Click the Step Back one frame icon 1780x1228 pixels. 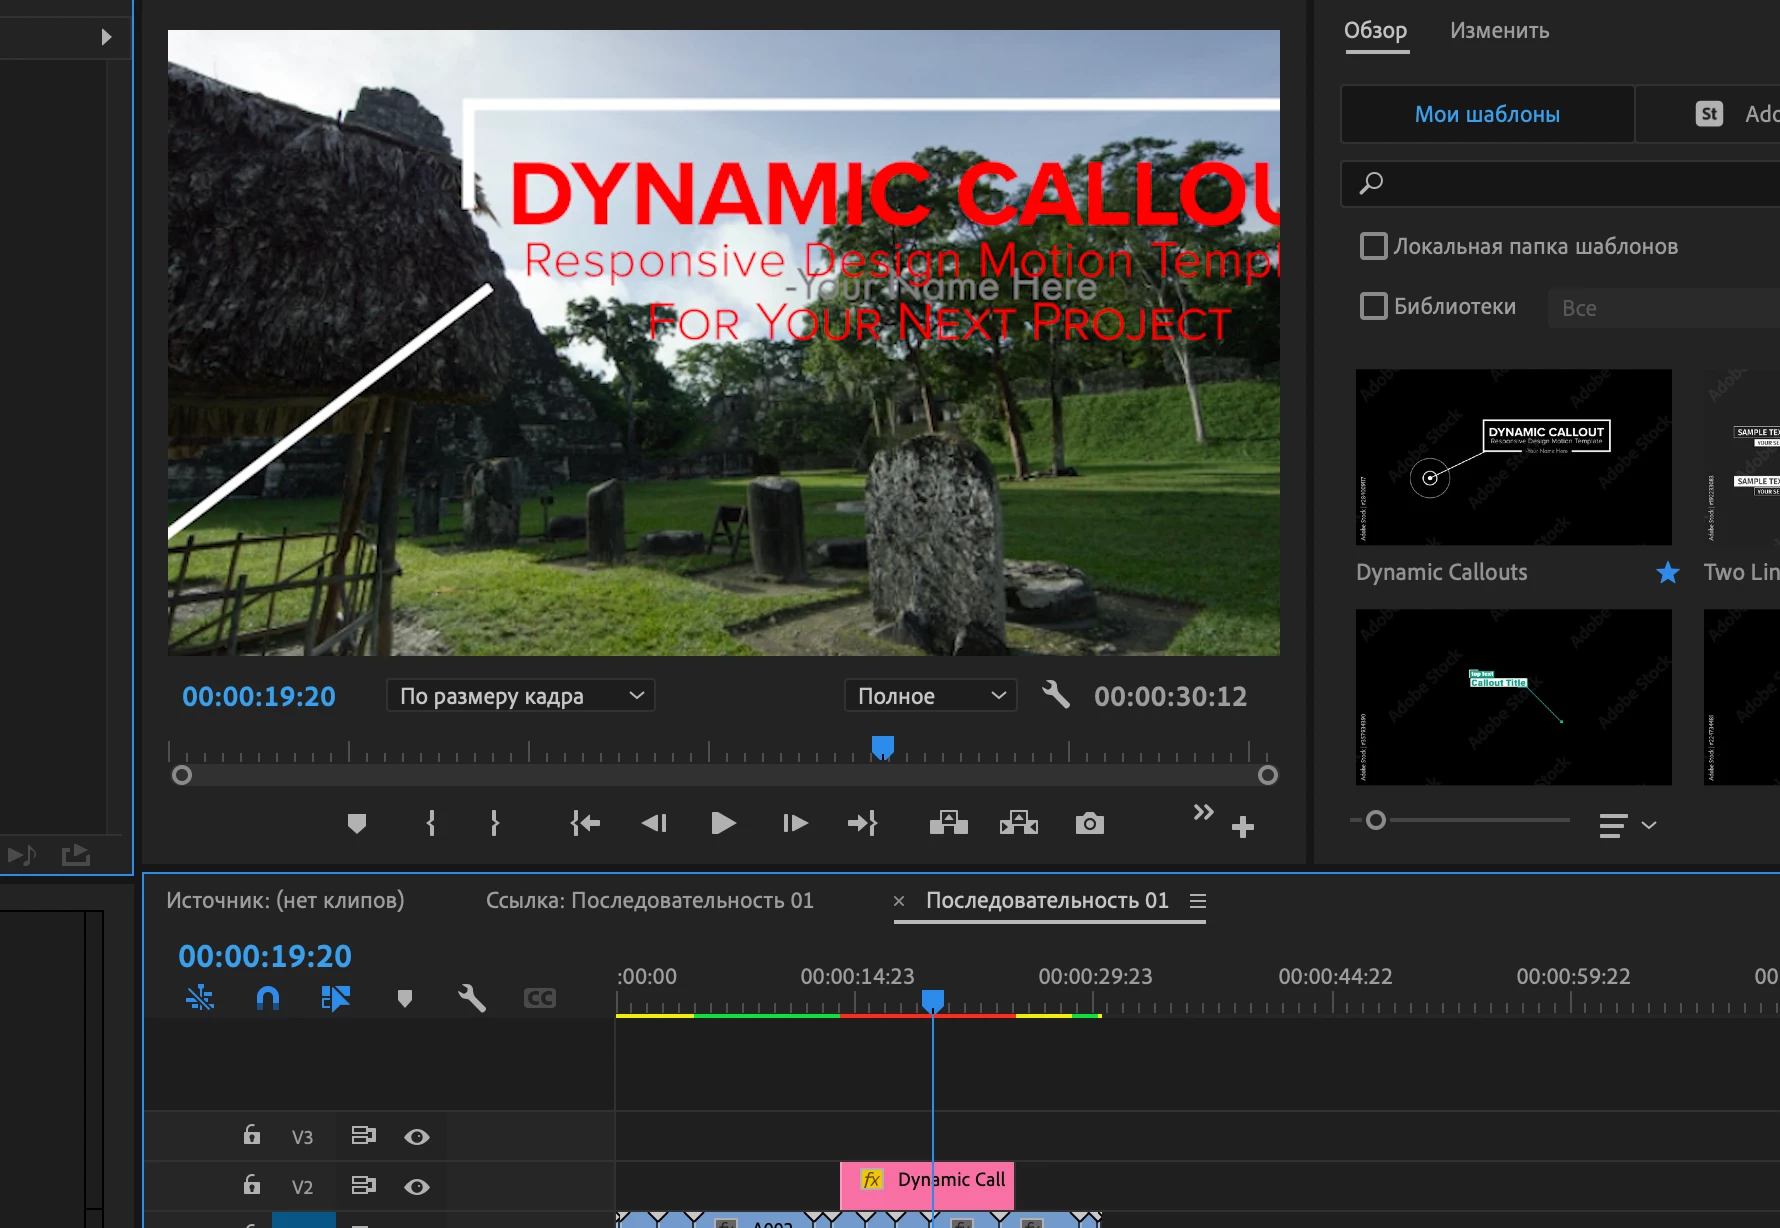click(x=654, y=823)
